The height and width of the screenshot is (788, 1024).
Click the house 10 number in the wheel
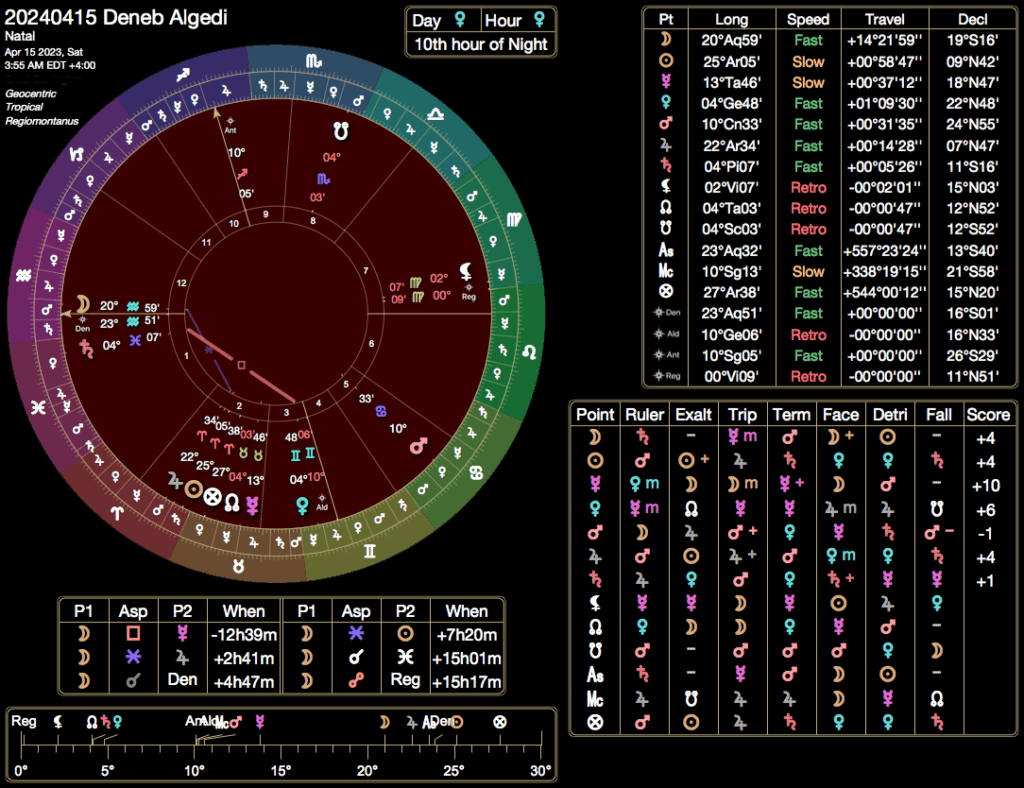click(x=234, y=223)
